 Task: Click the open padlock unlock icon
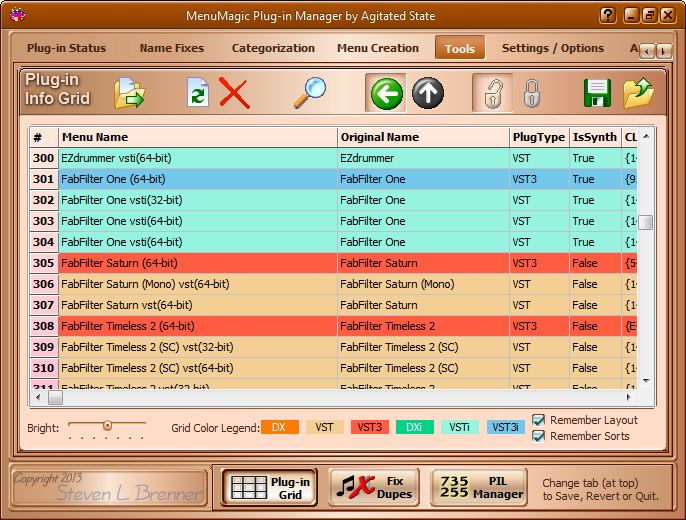pos(493,93)
